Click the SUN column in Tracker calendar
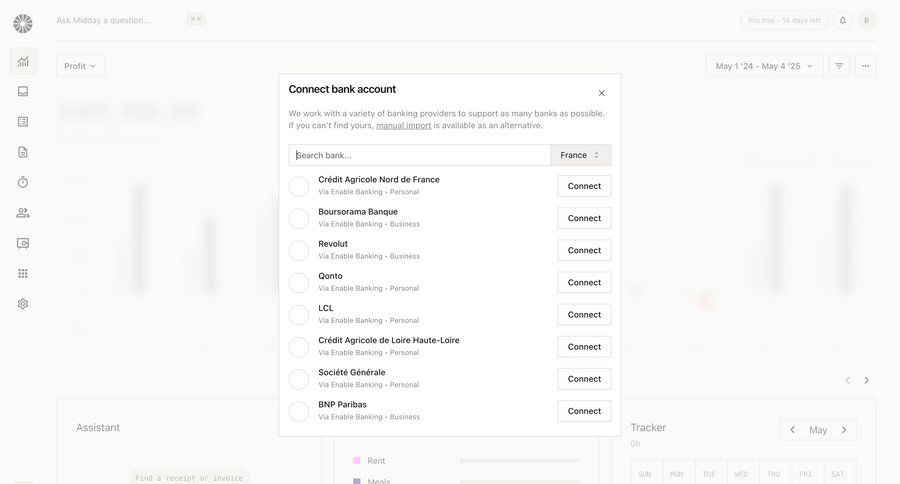The width and height of the screenshot is (900, 484). tap(645, 474)
